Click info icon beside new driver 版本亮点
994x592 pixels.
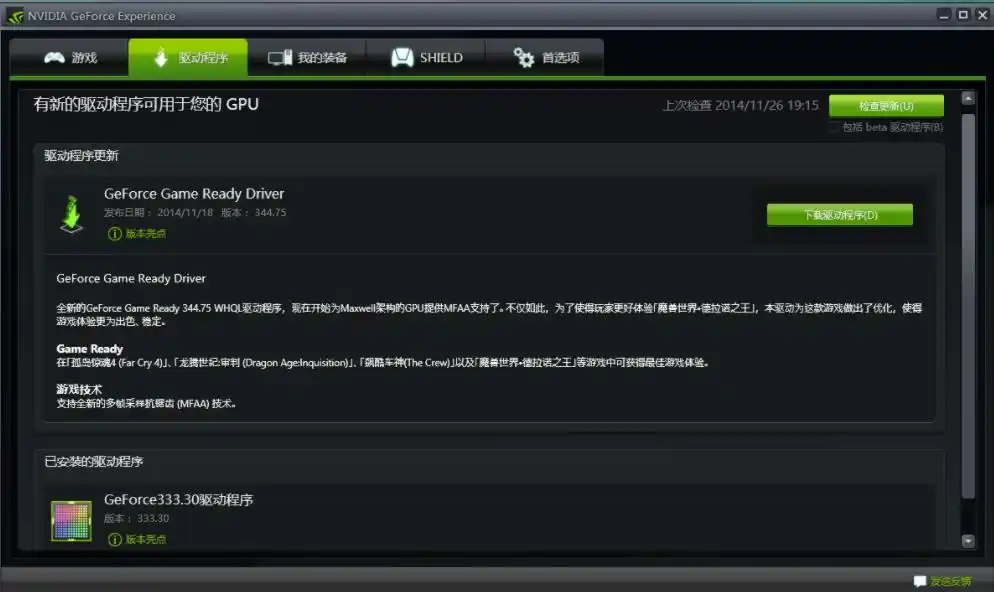115,234
